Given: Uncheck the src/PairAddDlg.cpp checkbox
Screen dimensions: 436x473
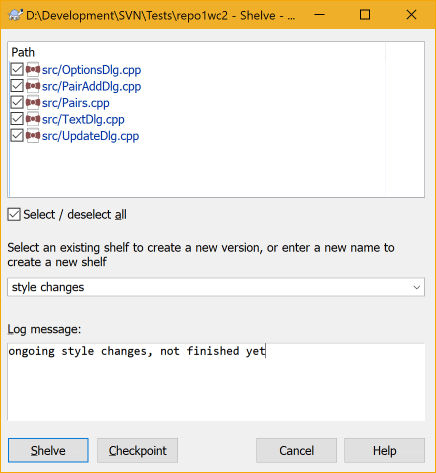Looking at the screenshot, I should tap(17, 86).
